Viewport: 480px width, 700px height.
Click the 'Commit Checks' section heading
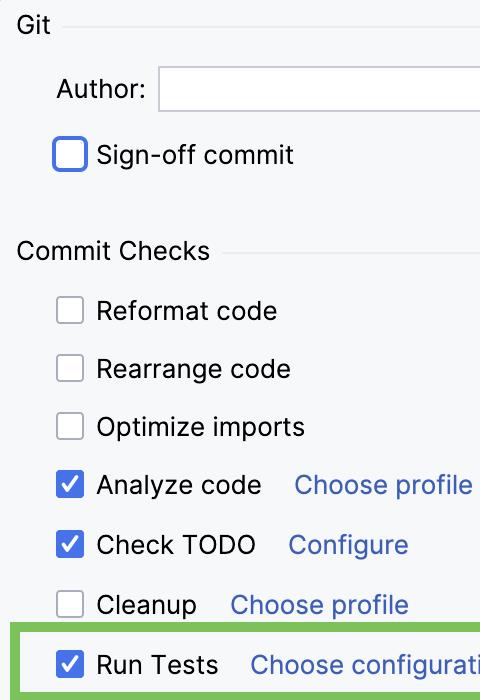[x=113, y=251]
